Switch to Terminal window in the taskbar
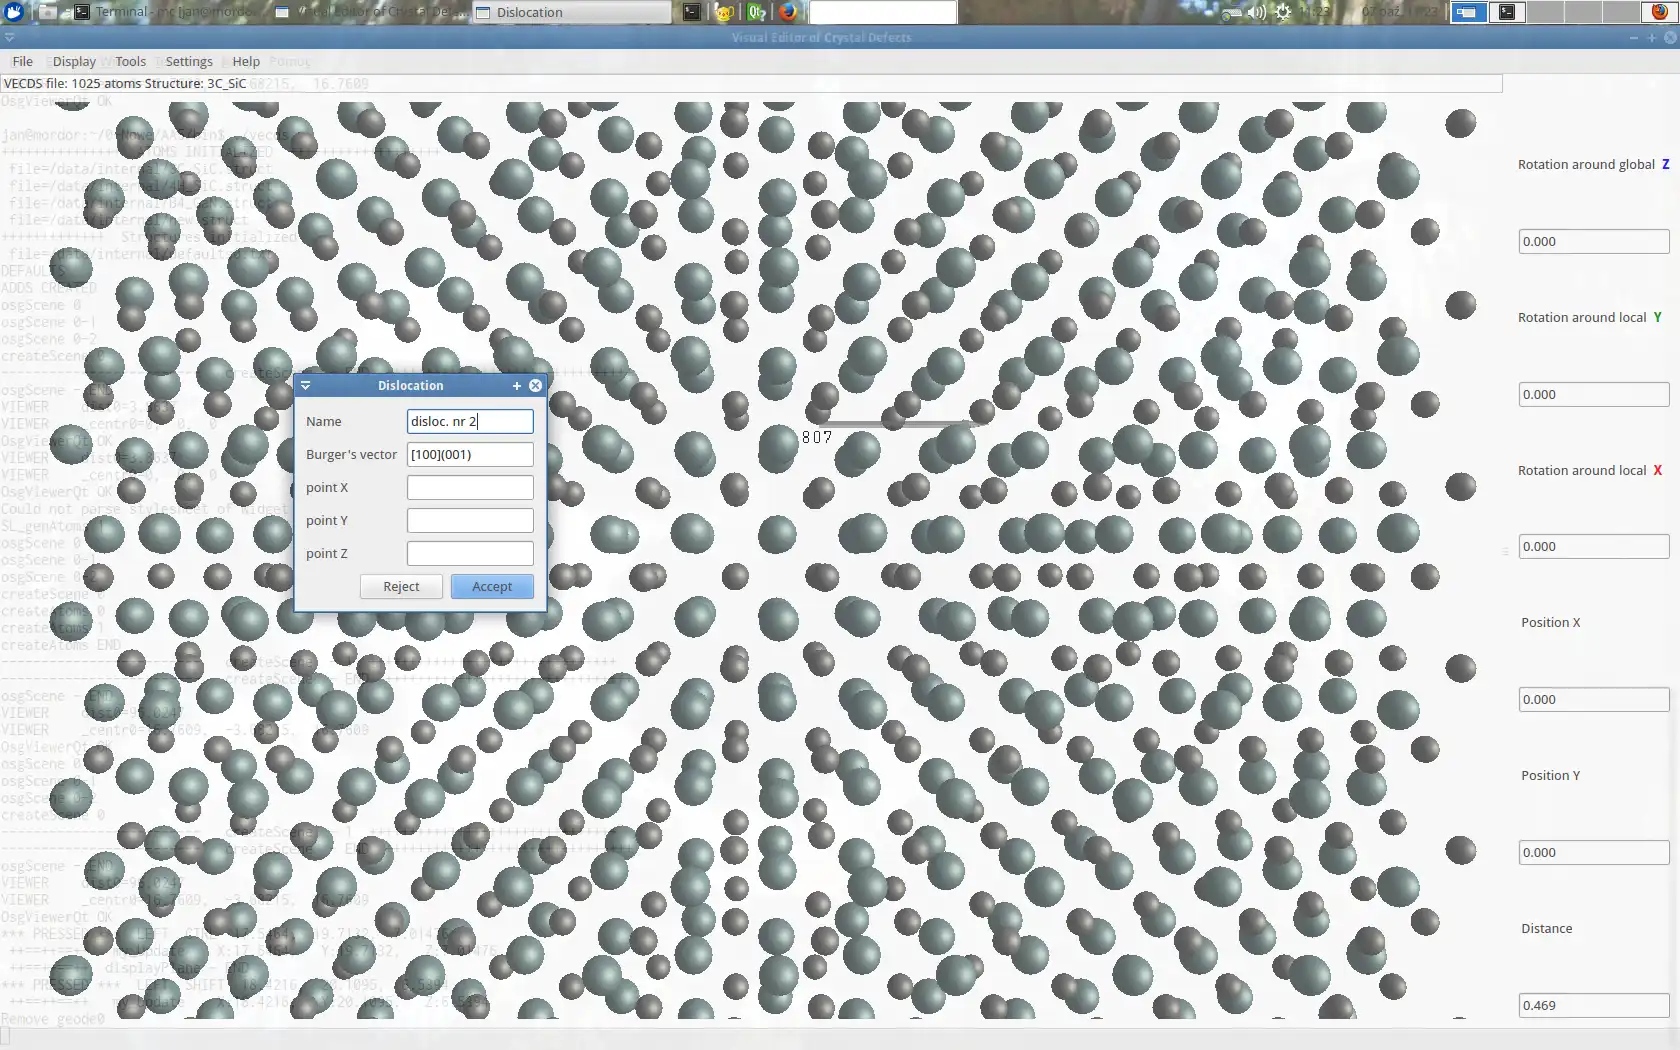Image resolution: width=1680 pixels, height=1050 pixels. click(x=166, y=12)
